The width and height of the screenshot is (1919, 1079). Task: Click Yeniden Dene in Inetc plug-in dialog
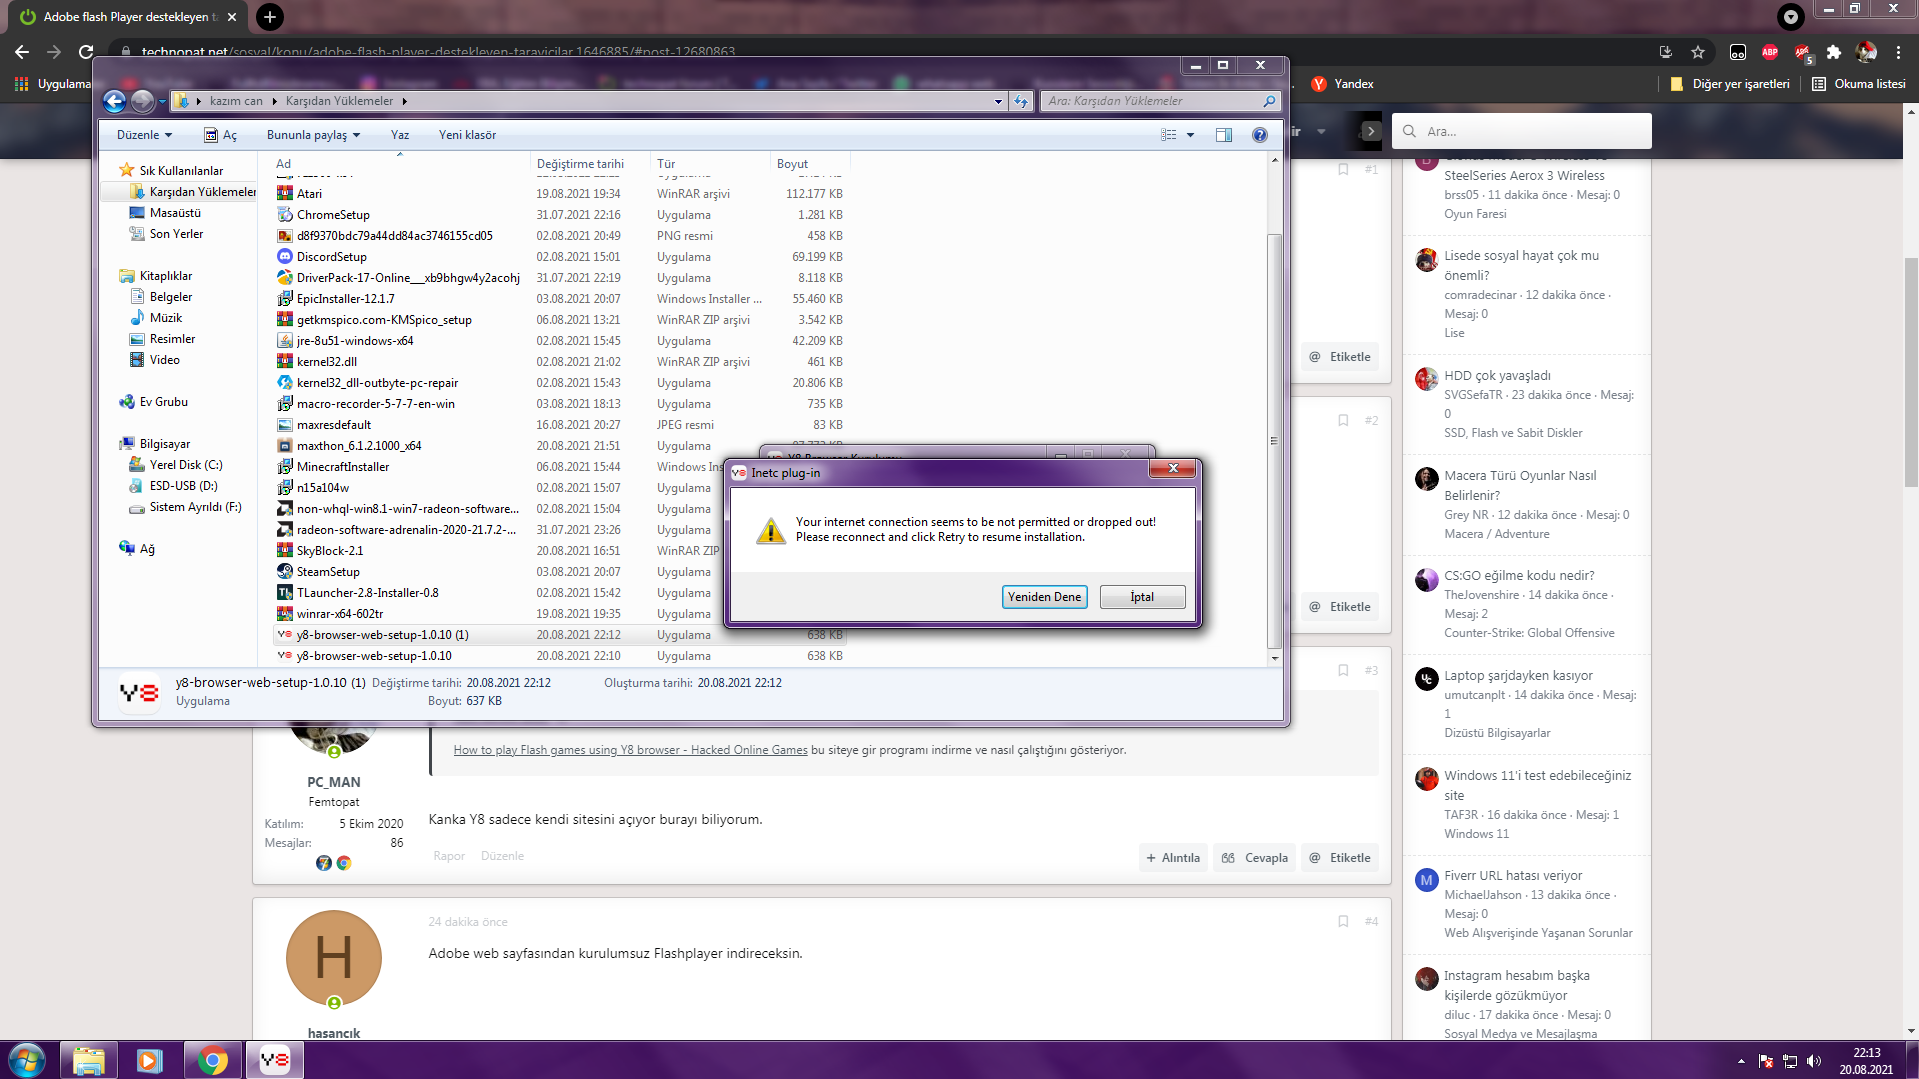point(1044,597)
